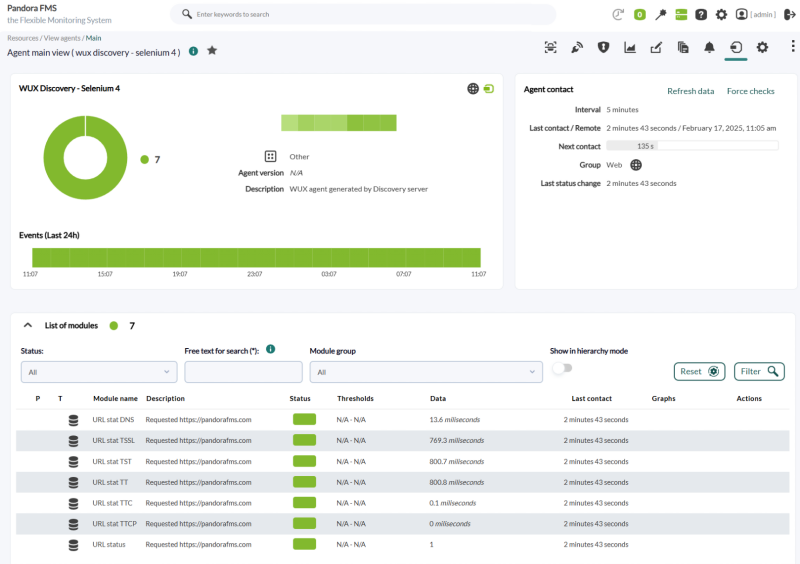Image resolution: width=800 pixels, height=564 pixels.
Task: Click the green donut chart of module status
Action: pyautogui.click(x=85, y=158)
